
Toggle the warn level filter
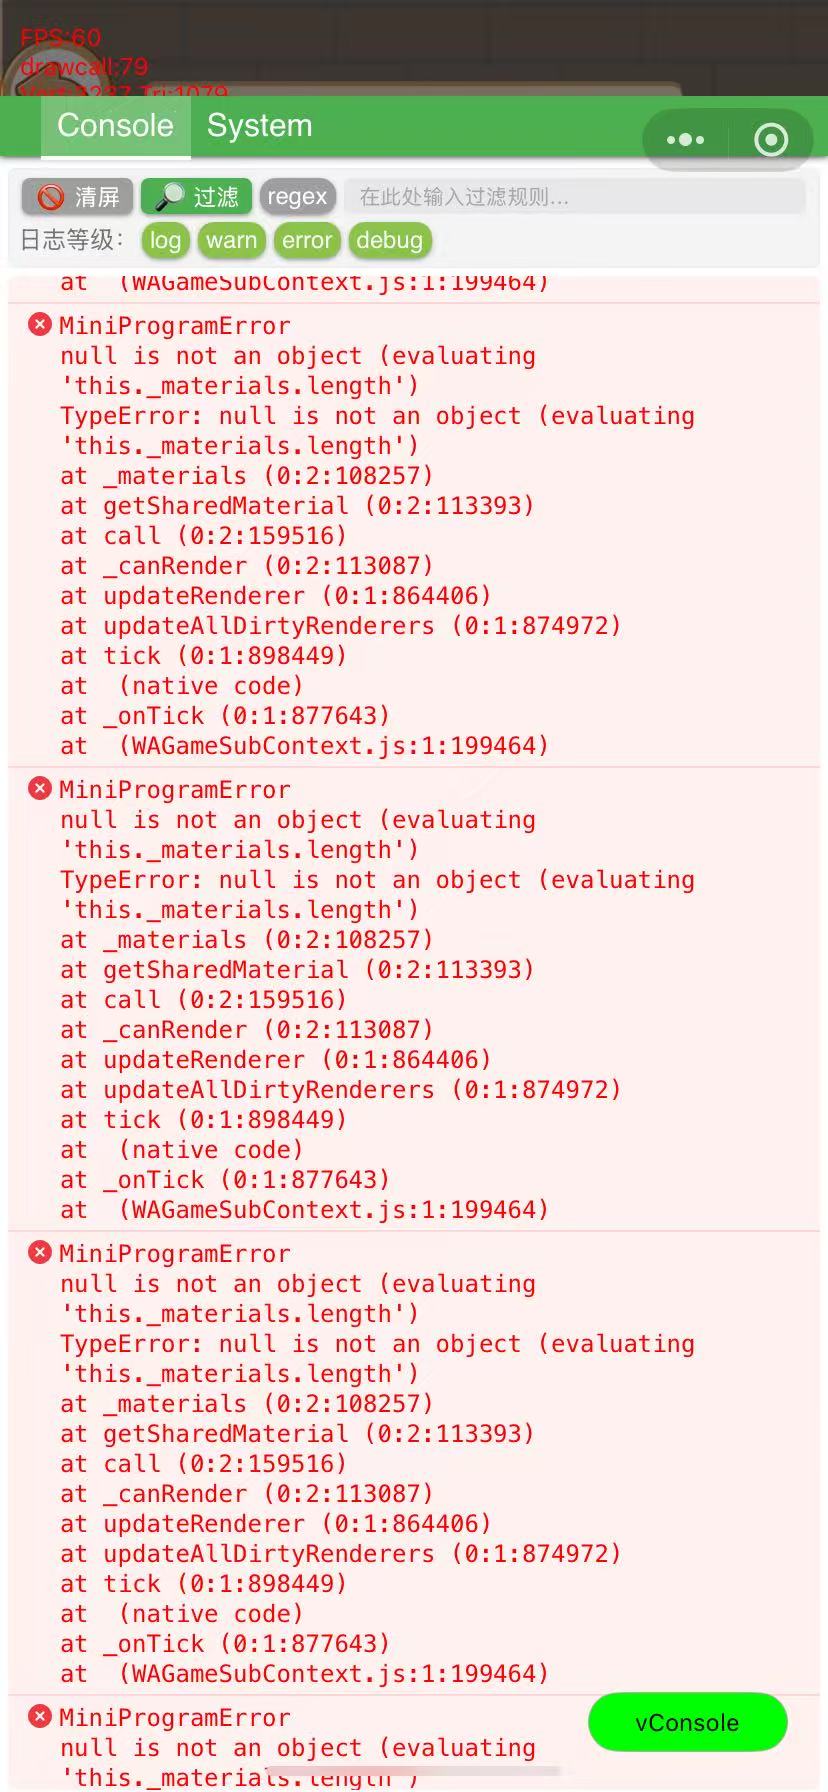(232, 240)
